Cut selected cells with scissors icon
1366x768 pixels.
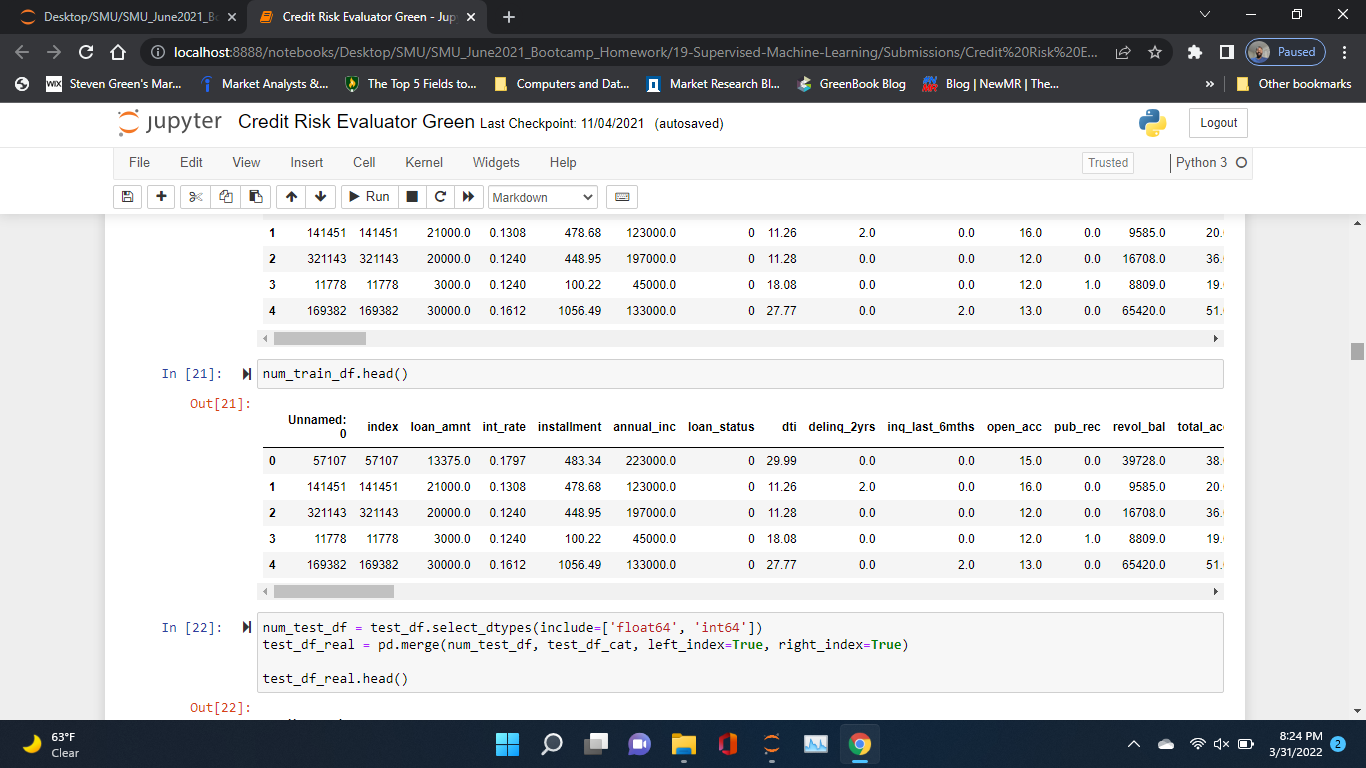195,197
